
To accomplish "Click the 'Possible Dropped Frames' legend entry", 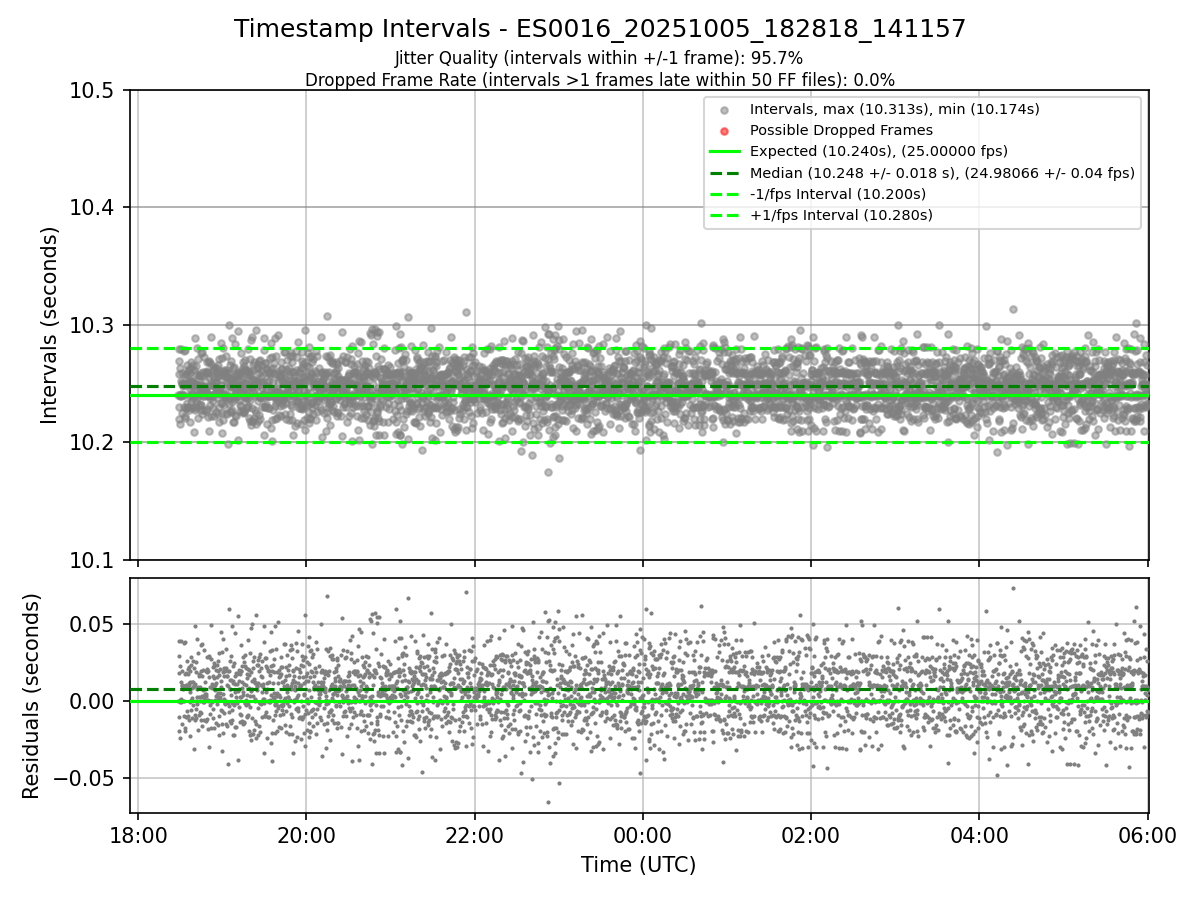I will coord(841,130).
